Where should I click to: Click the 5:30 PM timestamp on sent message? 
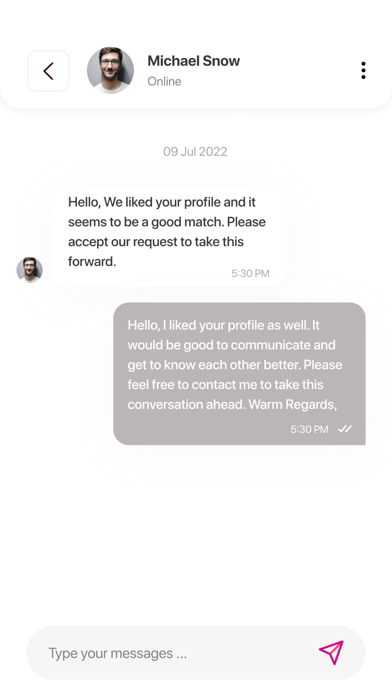pos(309,429)
